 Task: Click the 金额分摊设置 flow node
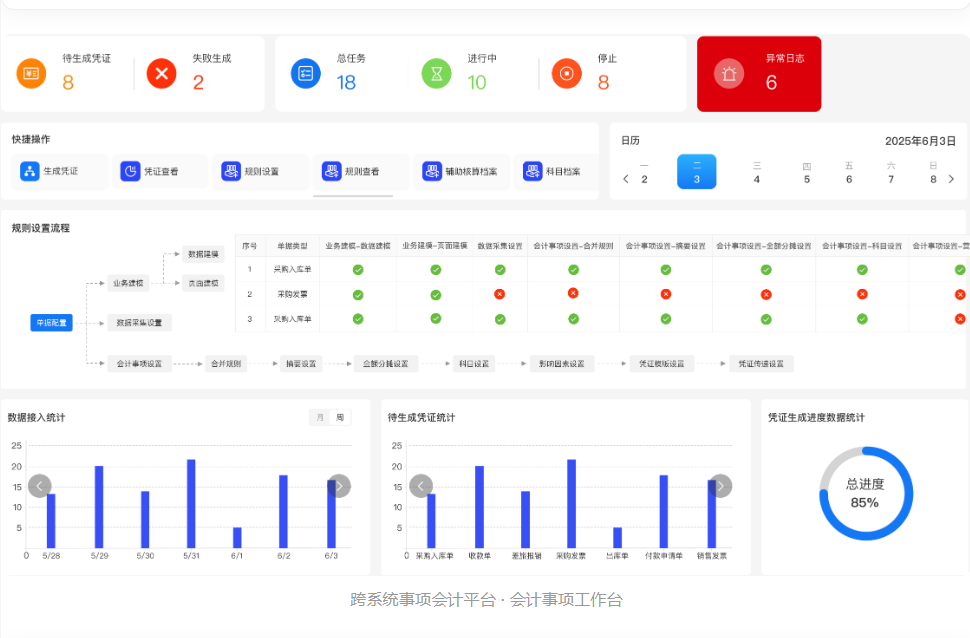[x=385, y=364]
